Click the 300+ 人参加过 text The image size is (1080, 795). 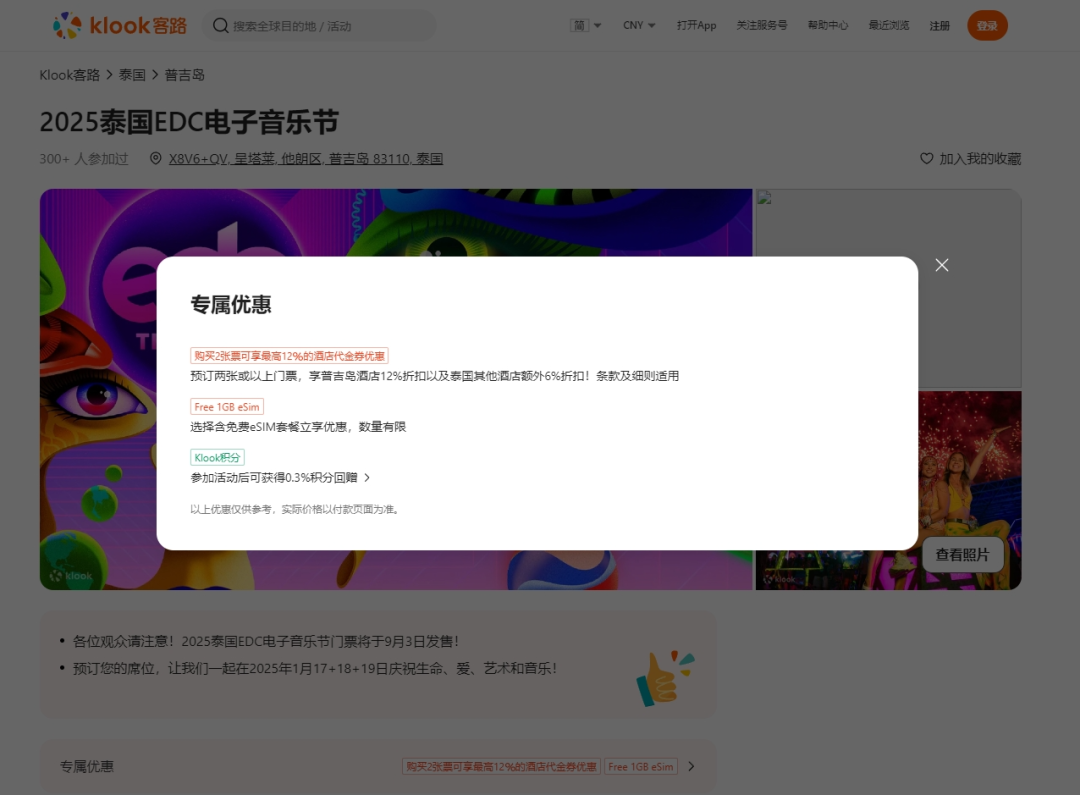click(x=84, y=158)
